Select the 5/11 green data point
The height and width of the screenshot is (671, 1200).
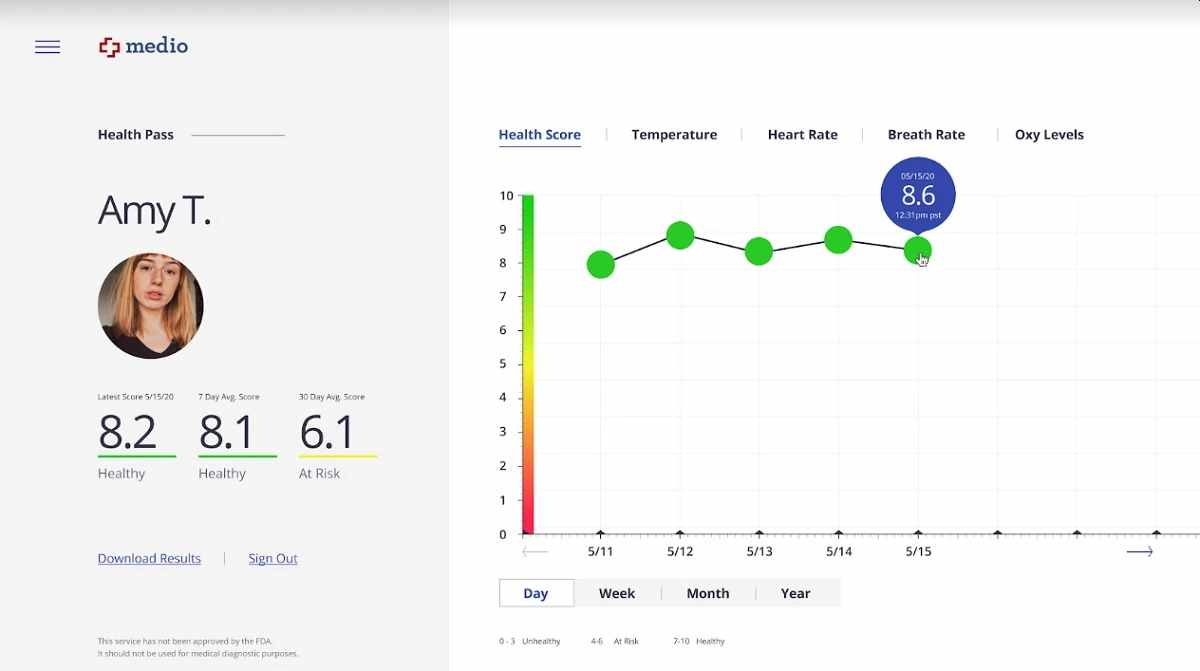600,265
